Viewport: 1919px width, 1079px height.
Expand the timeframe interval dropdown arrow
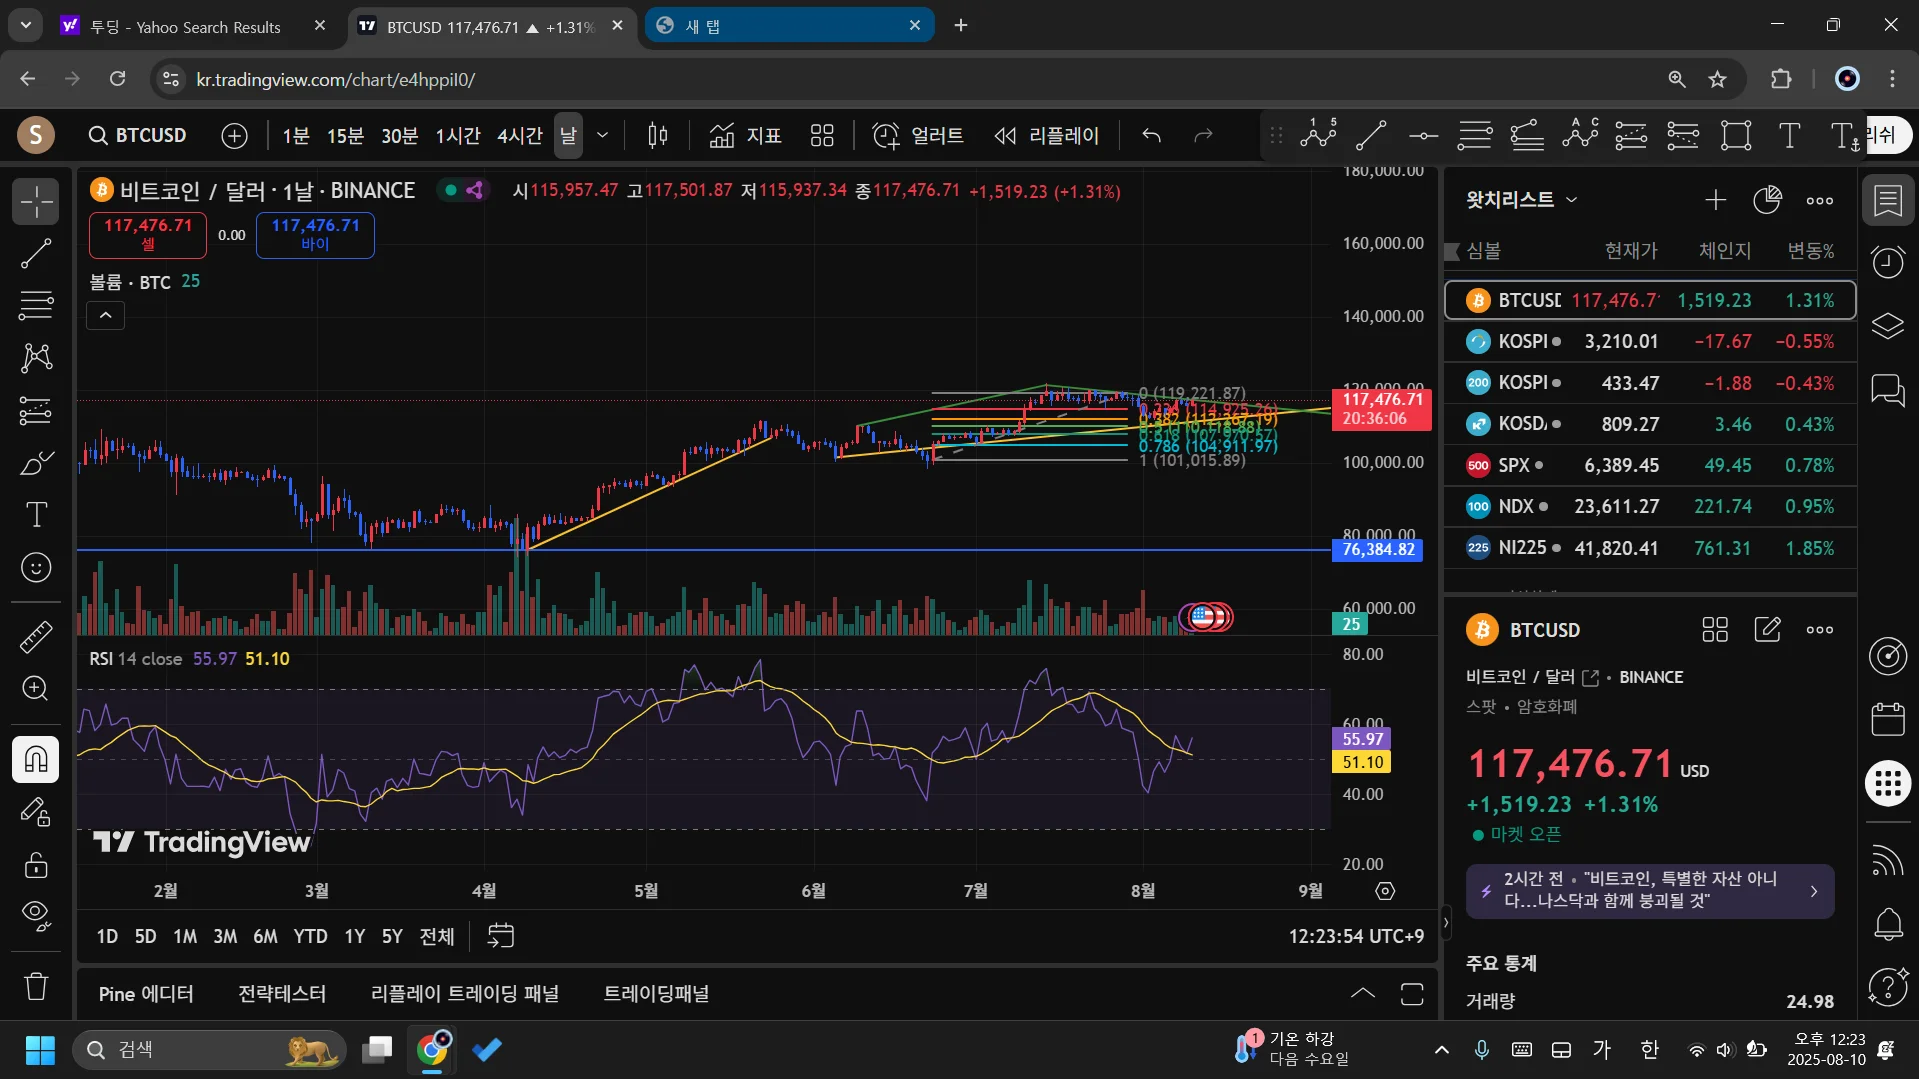pyautogui.click(x=602, y=136)
